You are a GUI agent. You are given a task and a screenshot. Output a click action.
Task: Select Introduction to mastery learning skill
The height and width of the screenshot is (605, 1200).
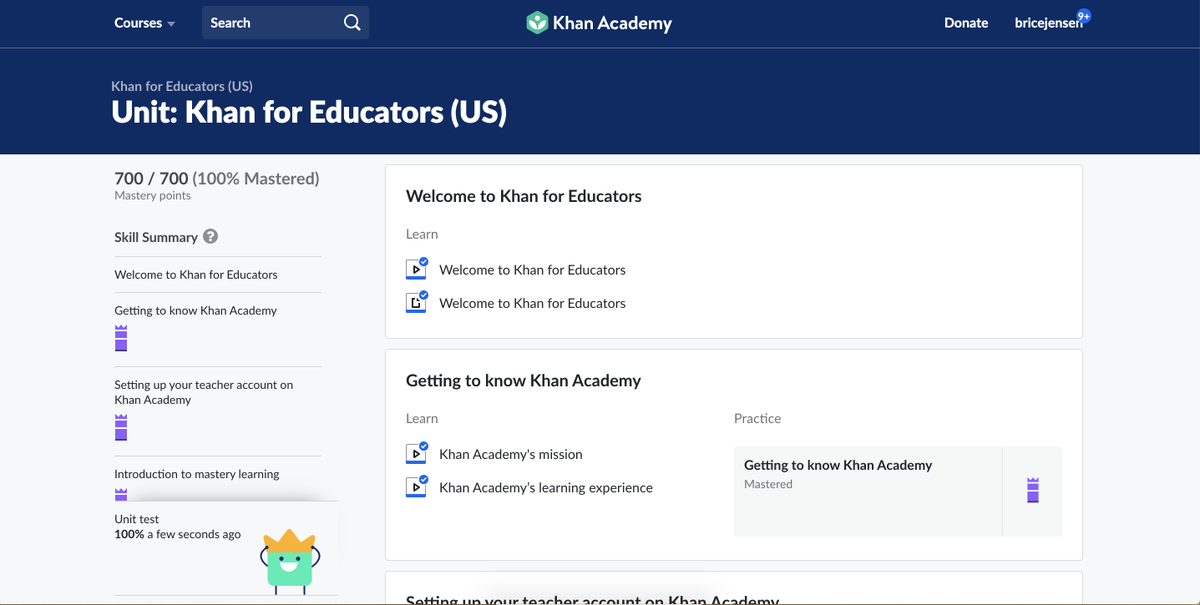(197, 474)
